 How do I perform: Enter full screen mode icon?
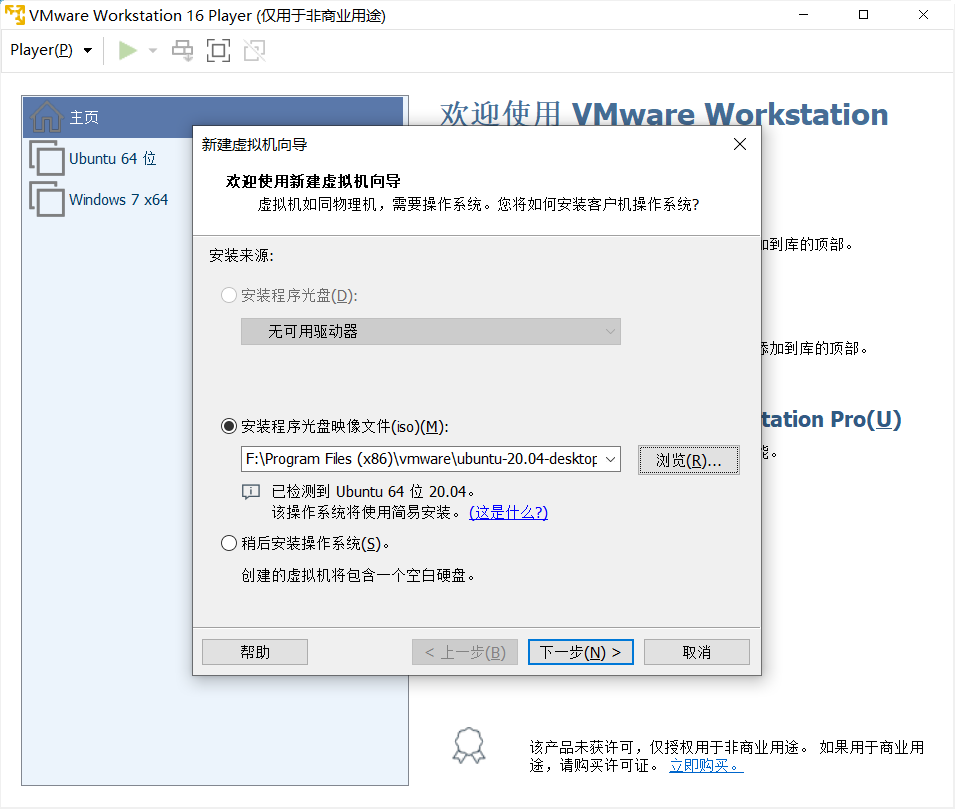pyautogui.click(x=218, y=51)
